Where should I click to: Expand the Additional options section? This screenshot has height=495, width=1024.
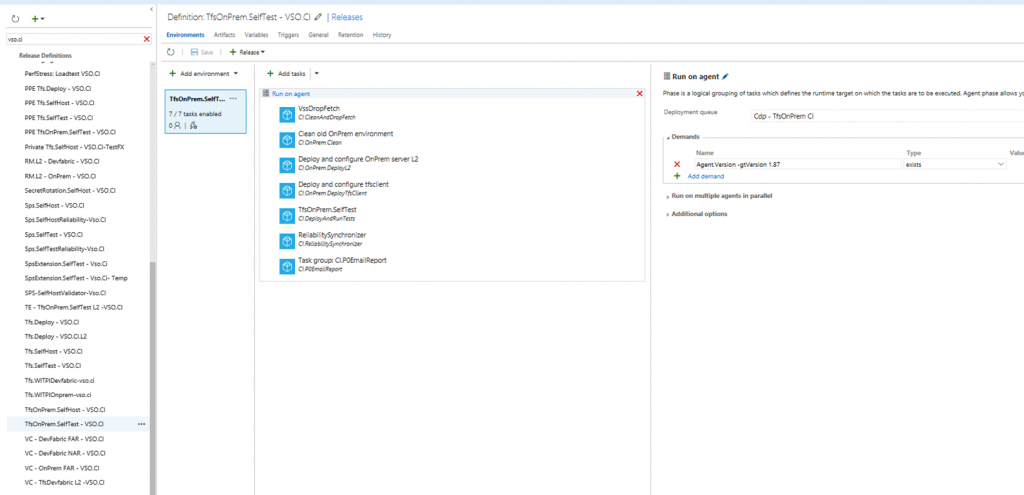pos(699,214)
